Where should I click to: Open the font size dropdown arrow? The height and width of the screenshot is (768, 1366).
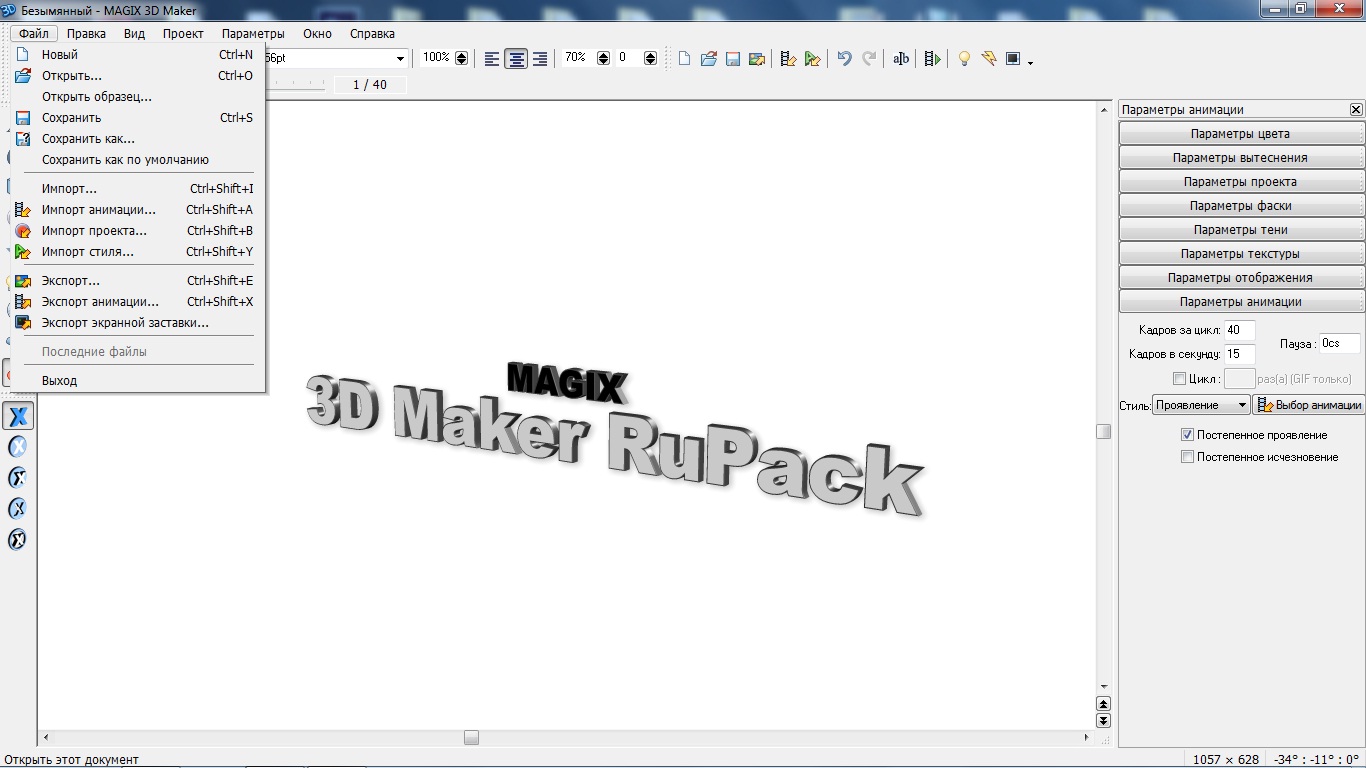click(400, 59)
